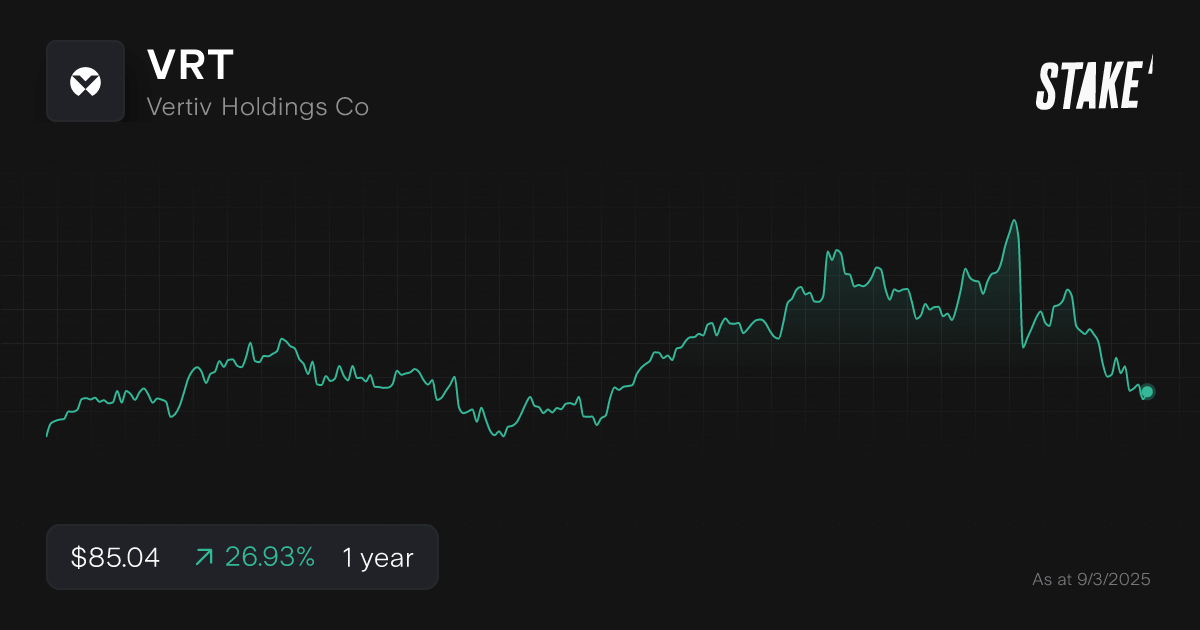Click the teal color of the percentage figure
This screenshot has height=630, width=1200.
point(269,557)
